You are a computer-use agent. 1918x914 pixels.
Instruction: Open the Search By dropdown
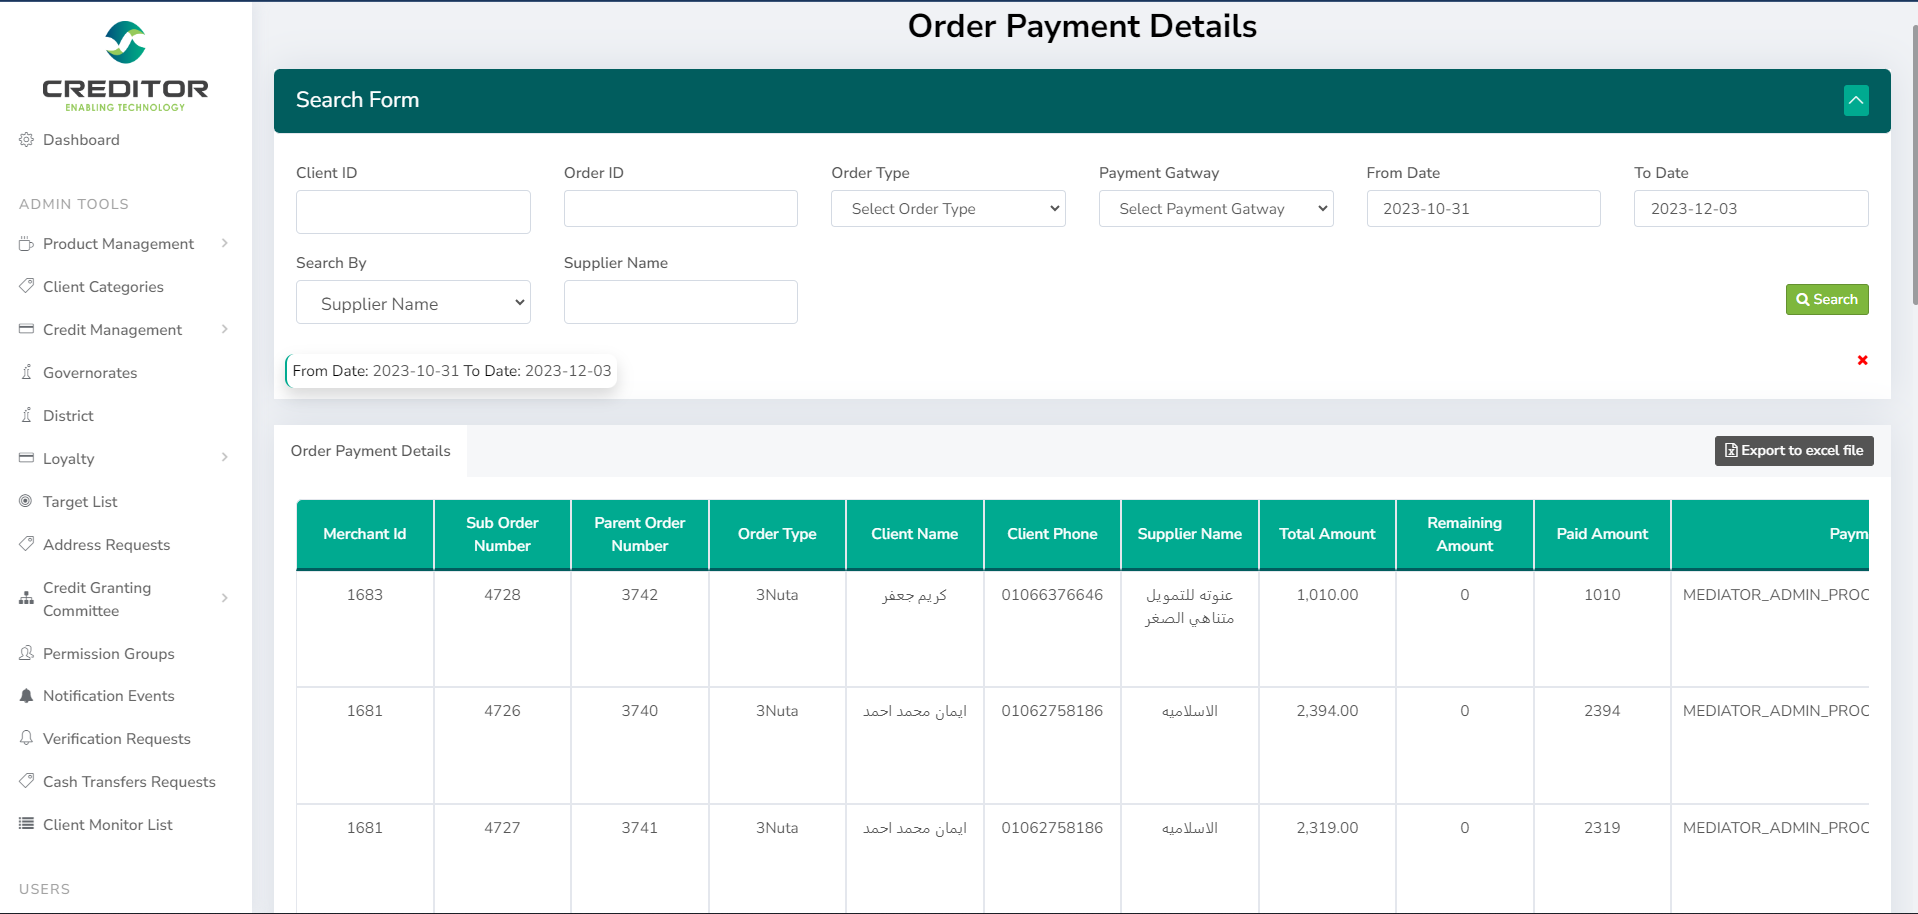[413, 303]
